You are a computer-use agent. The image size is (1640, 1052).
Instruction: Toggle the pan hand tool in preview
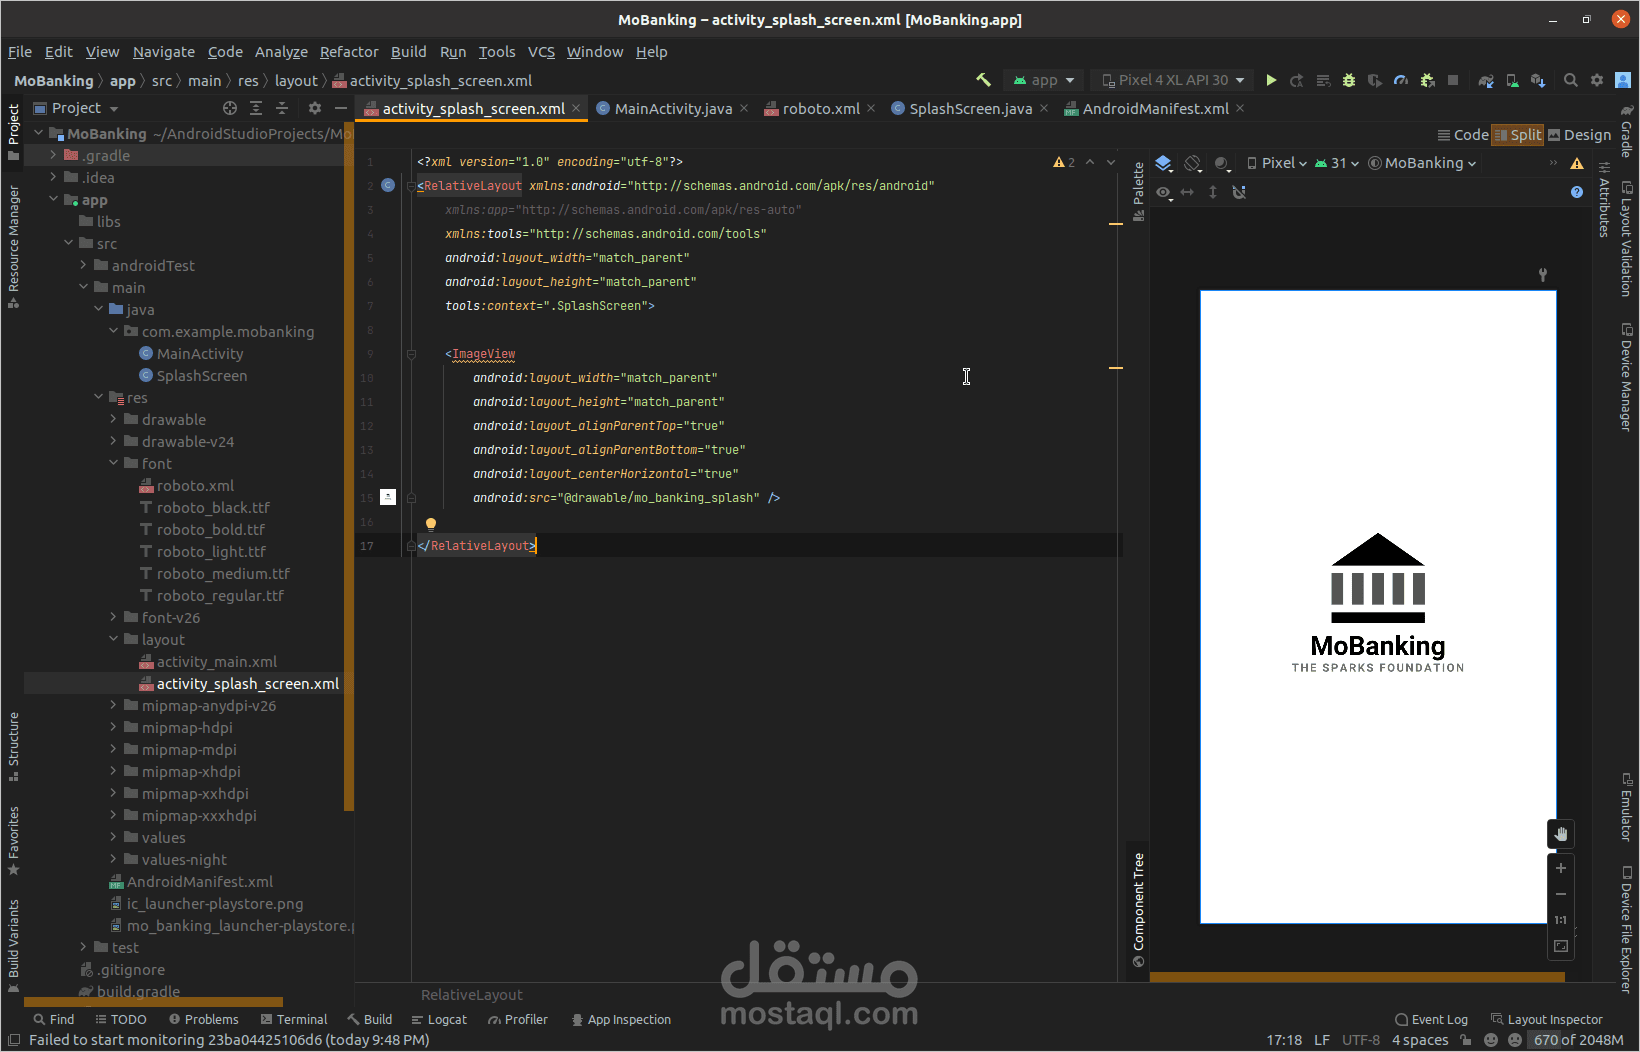[x=1561, y=834]
